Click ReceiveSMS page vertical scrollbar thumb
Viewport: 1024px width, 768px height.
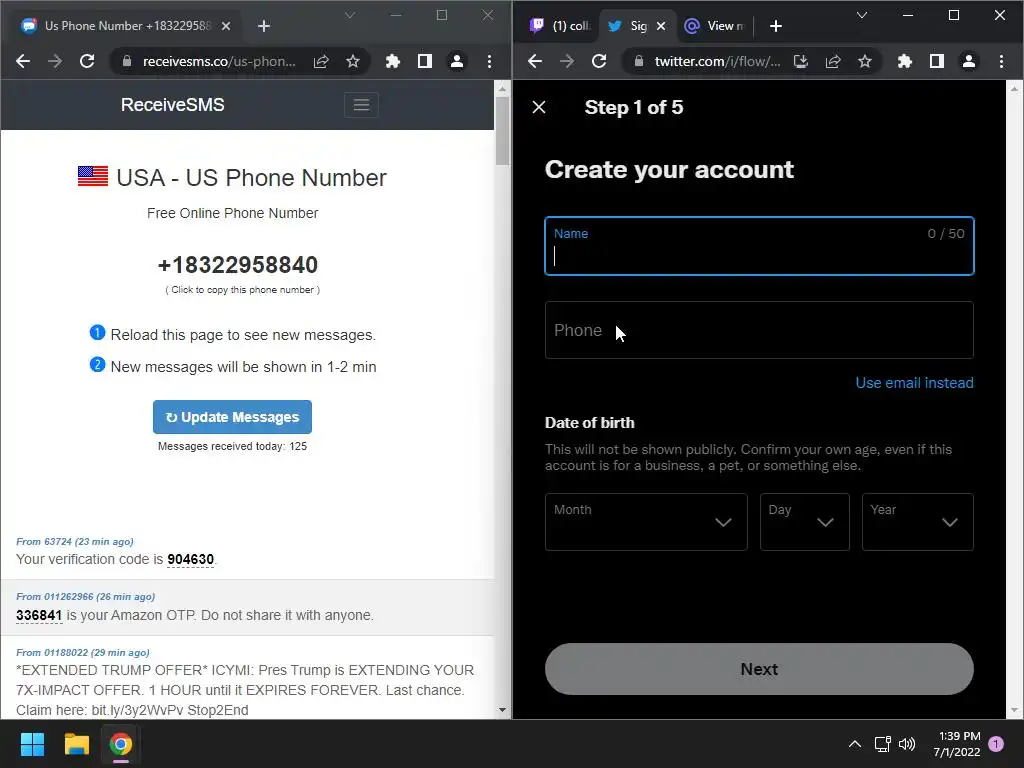coord(502,131)
